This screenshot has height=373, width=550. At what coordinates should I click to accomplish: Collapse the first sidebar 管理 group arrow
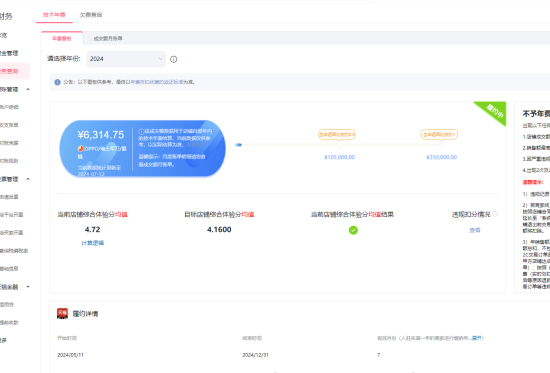[28, 89]
